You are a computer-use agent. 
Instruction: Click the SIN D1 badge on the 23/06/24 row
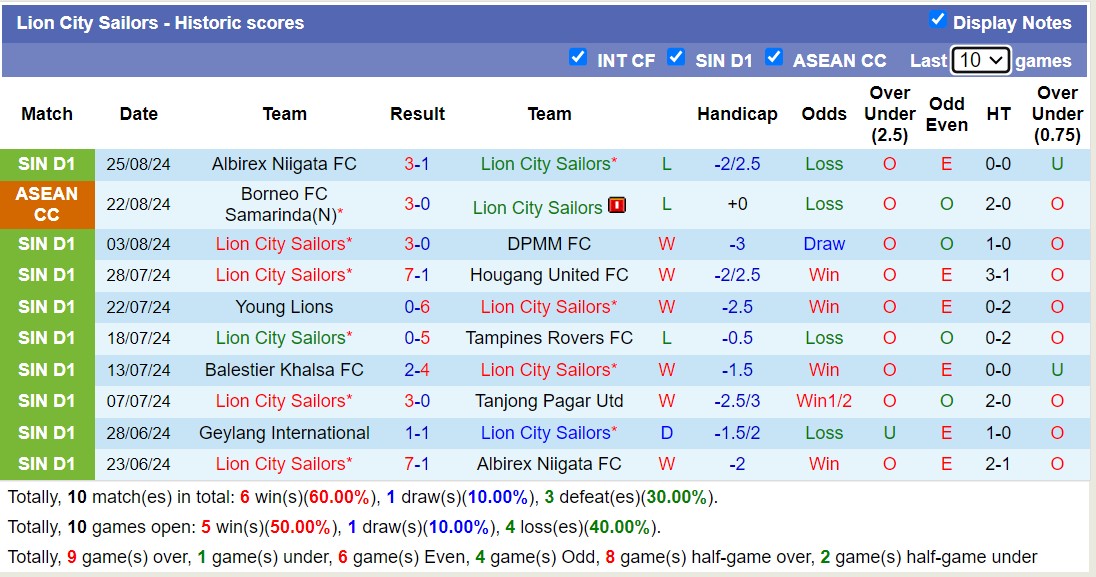pyautogui.click(x=46, y=465)
